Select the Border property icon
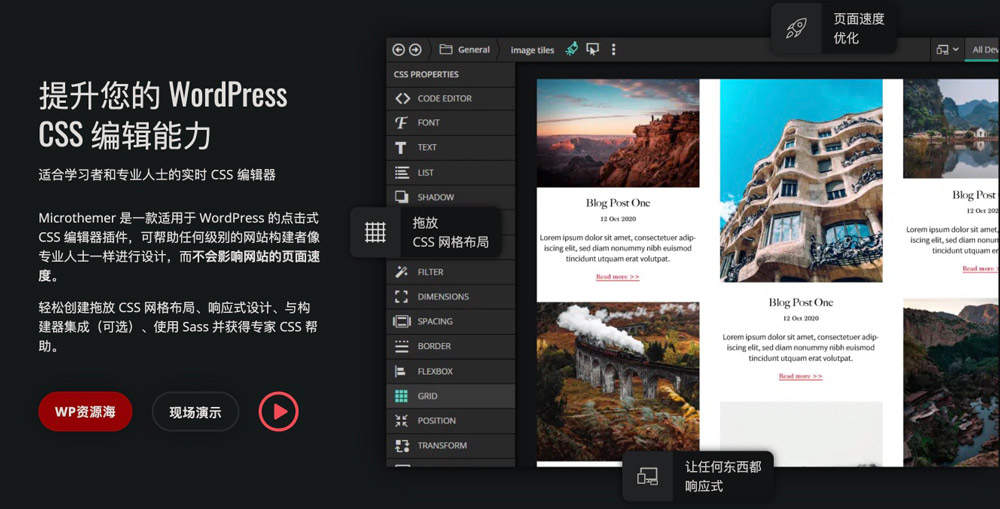 [402, 346]
